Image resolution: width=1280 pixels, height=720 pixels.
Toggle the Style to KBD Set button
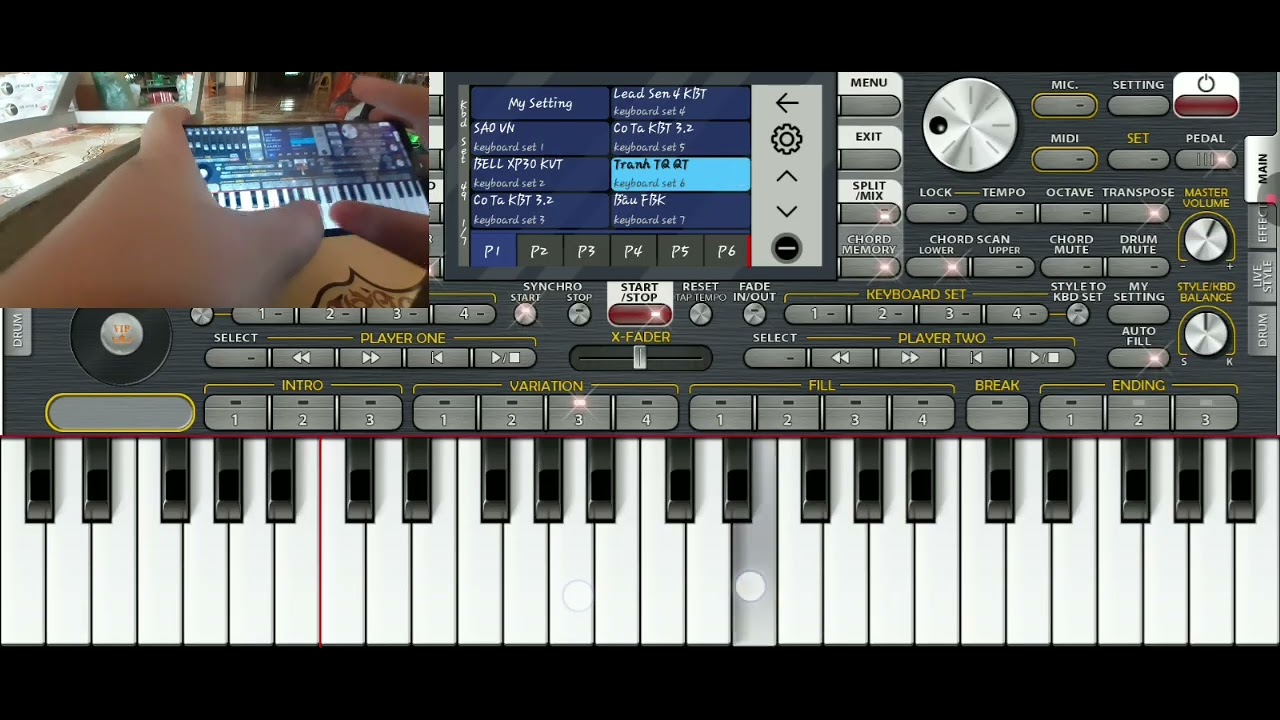point(1077,314)
